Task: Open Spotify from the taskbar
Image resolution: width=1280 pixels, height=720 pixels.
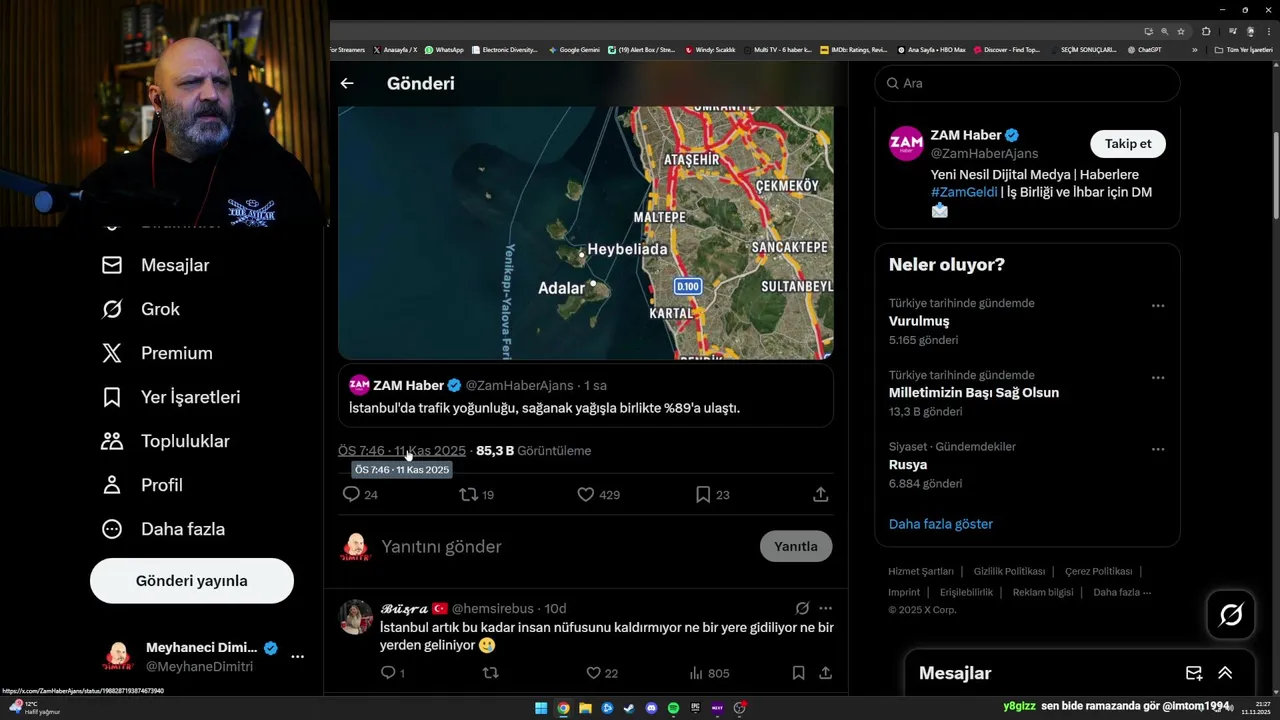Action: pos(673,708)
